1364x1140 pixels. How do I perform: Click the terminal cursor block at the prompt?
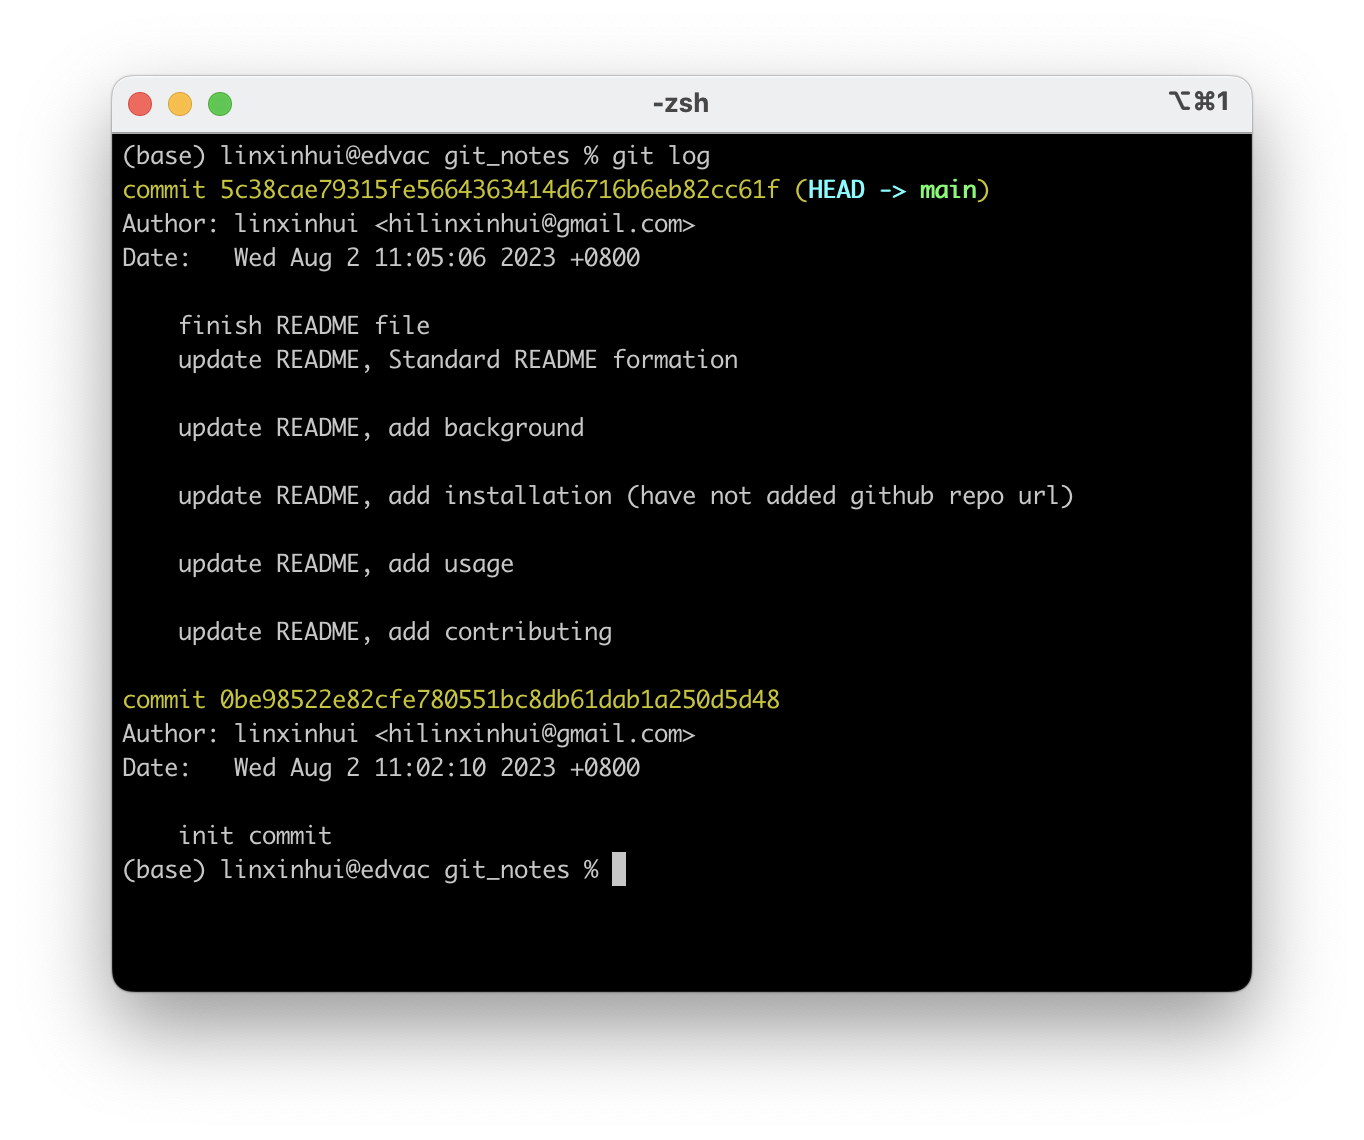click(x=619, y=869)
